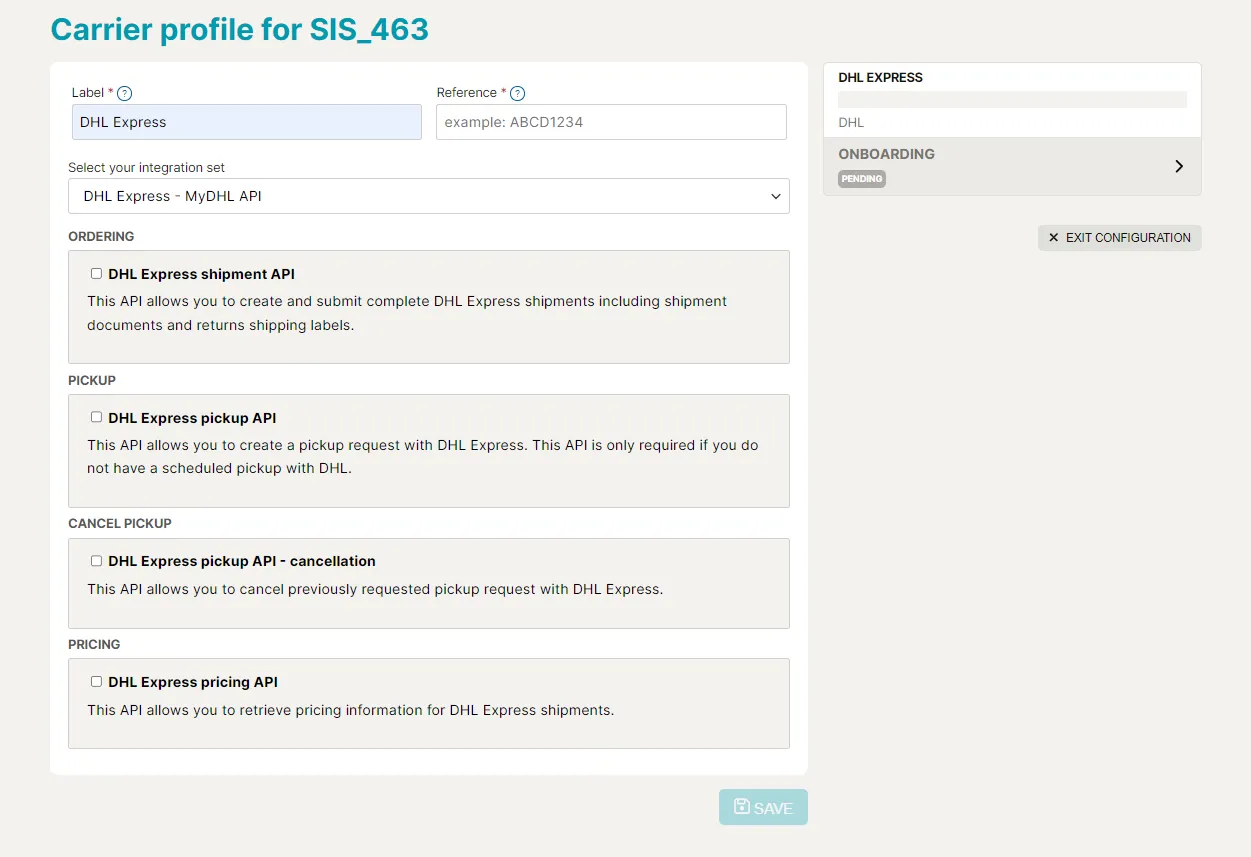This screenshot has width=1251, height=857.
Task: Click the floppy disk Save icon
Action: (742, 807)
